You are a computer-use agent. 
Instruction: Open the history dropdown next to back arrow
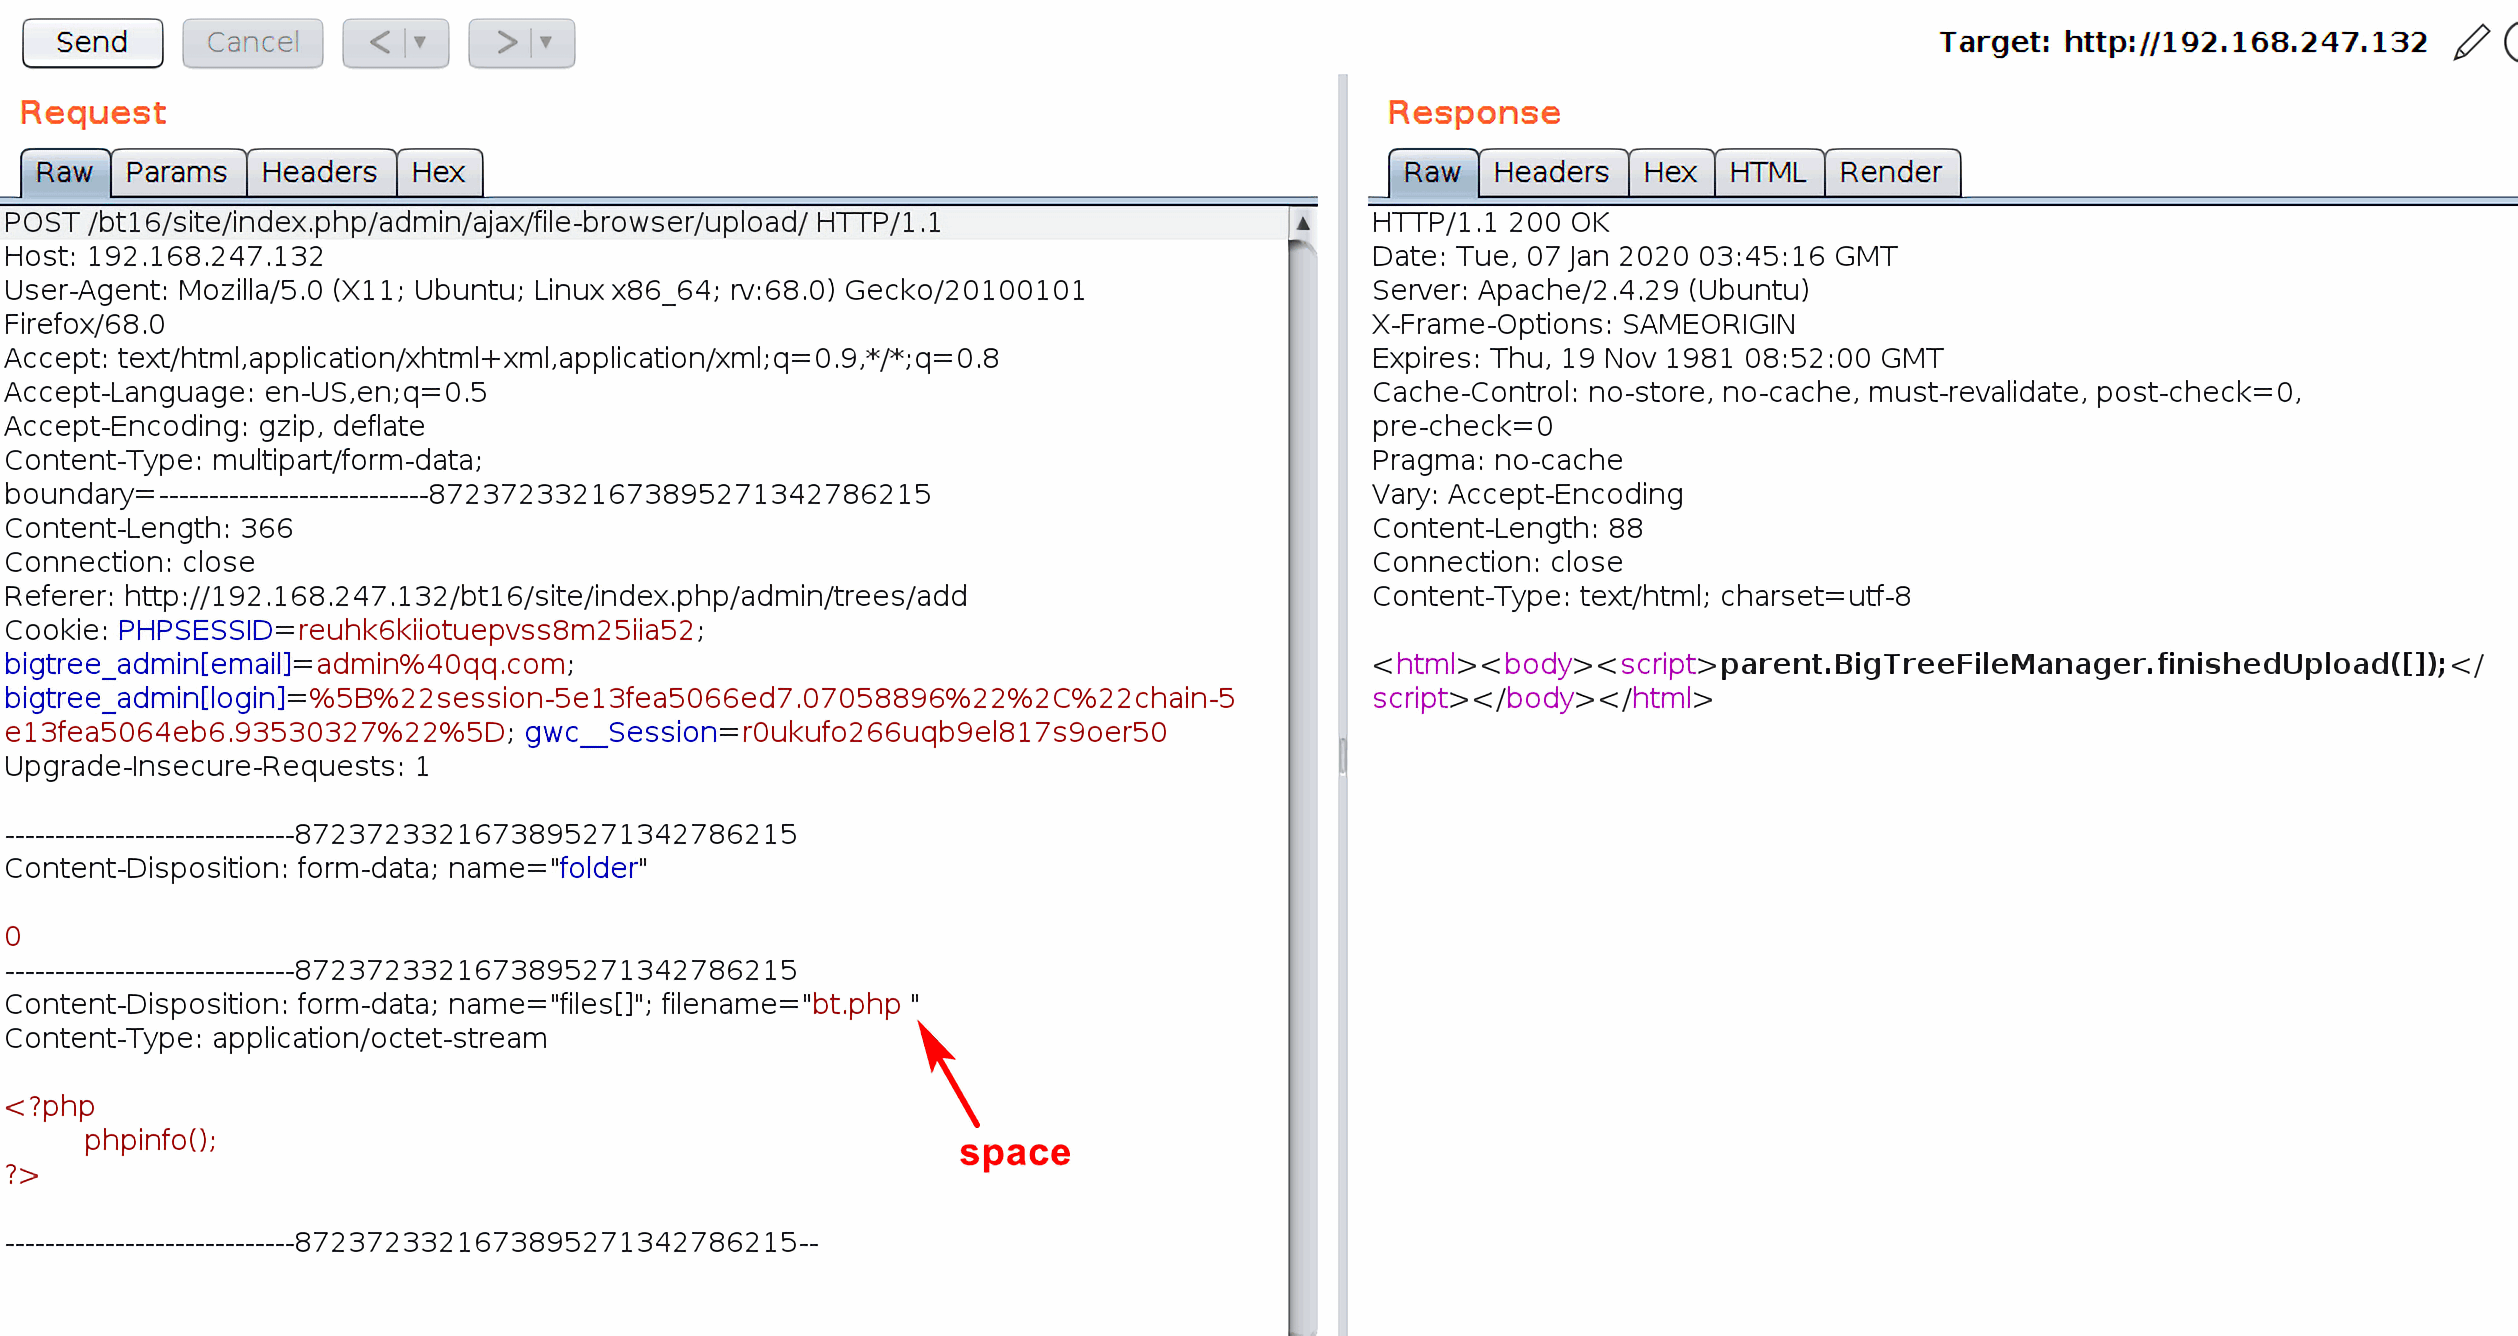coord(421,43)
